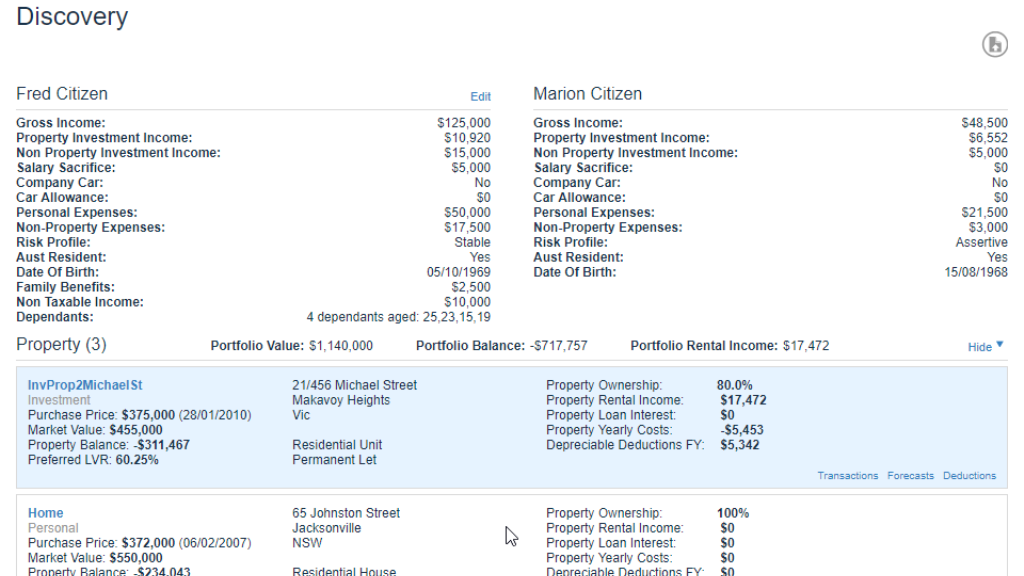Open the Edit link for Fred Citizen
1024x576 pixels.
(x=480, y=96)
